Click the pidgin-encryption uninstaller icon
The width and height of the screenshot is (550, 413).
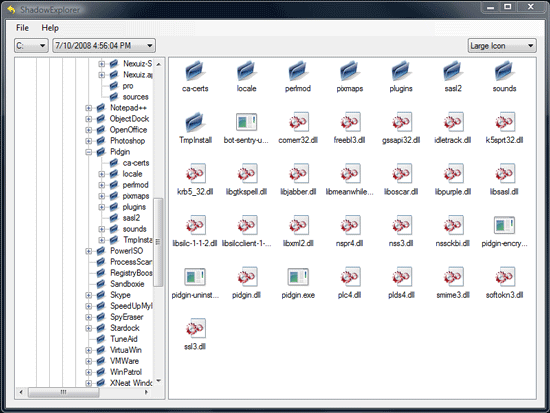(x=504, y=225)
